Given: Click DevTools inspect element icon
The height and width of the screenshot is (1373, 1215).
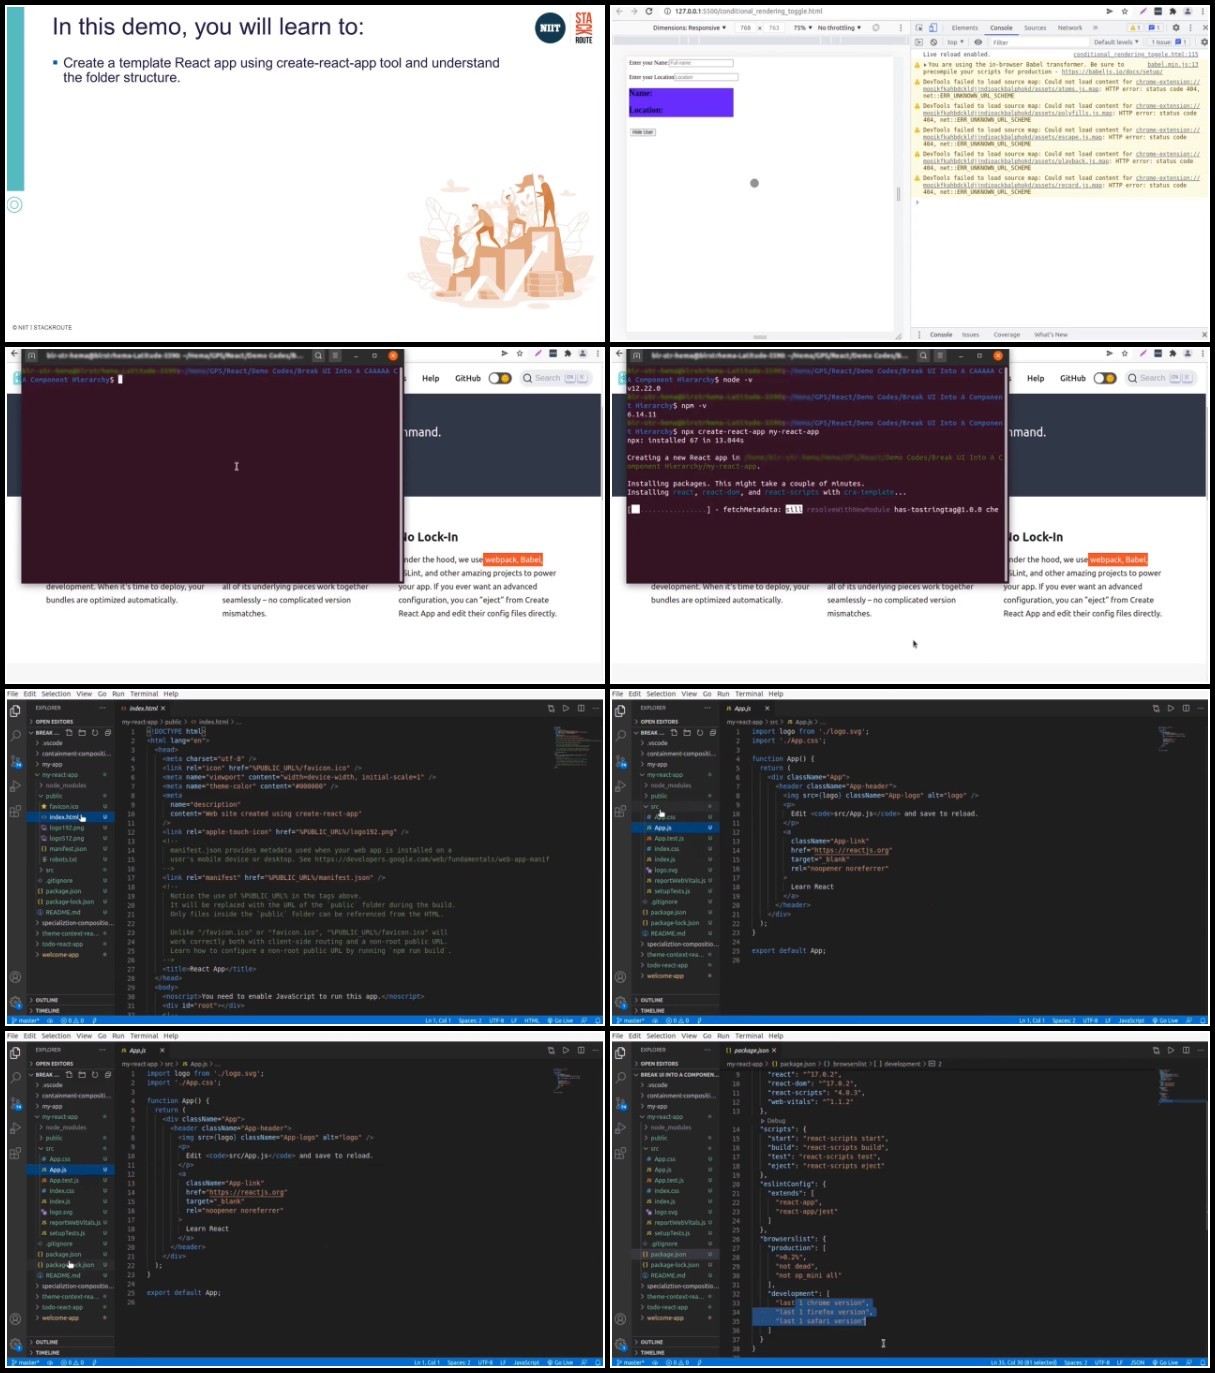Looking at the screenshot, I should point(919,28).
